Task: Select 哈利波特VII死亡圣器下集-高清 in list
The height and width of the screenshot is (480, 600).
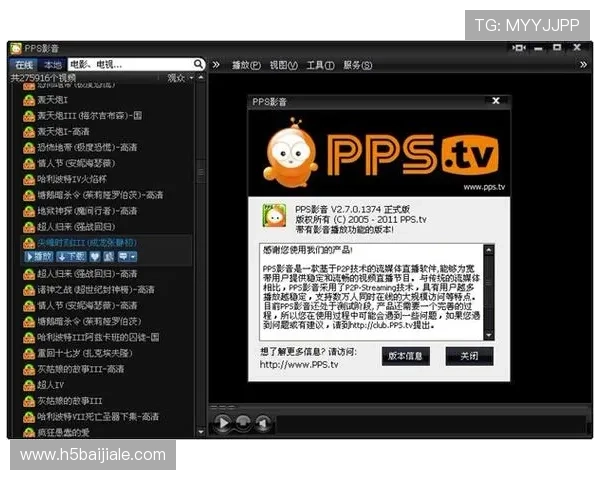Action: click(x=98, y=417)
